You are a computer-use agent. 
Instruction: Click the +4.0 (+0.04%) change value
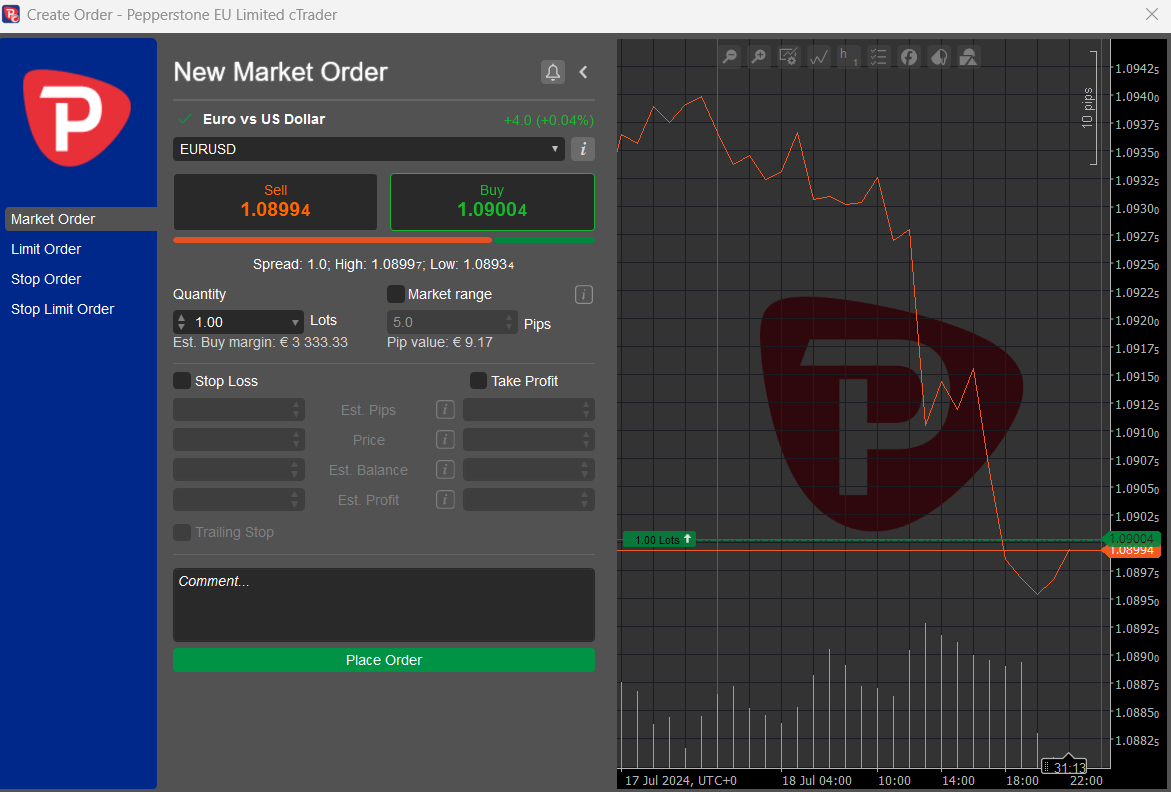(549, 120)
